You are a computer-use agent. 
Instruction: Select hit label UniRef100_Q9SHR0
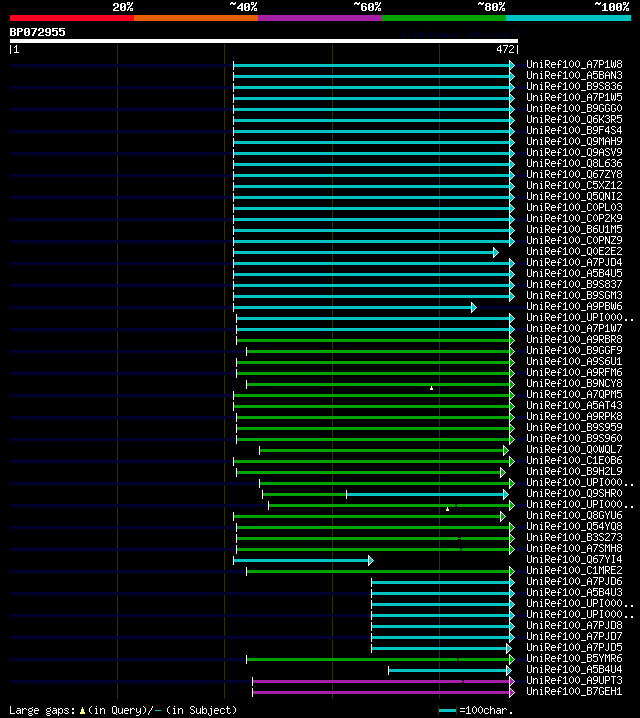click(x=574, y=493)
